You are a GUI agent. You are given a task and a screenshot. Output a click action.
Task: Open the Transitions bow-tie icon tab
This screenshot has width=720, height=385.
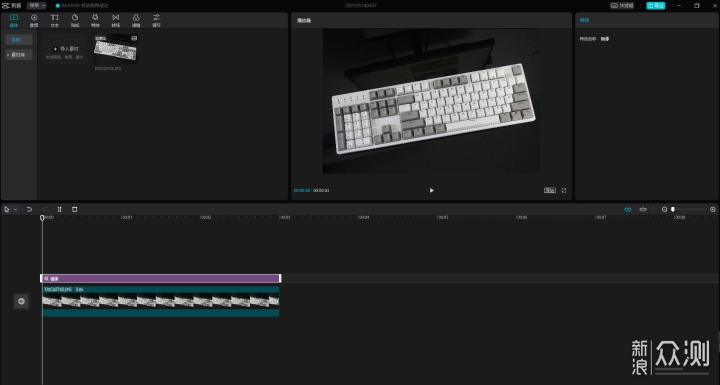click(x=116, y=20)
